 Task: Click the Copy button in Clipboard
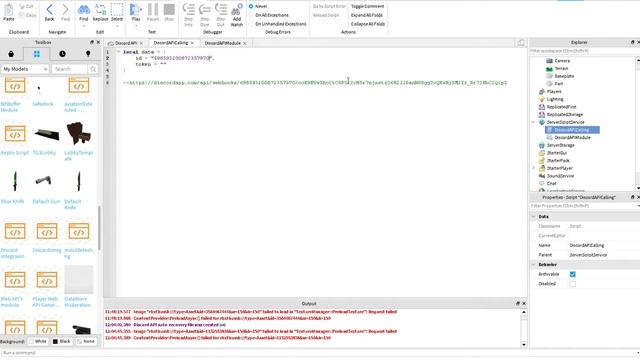(x=28, y=15)
